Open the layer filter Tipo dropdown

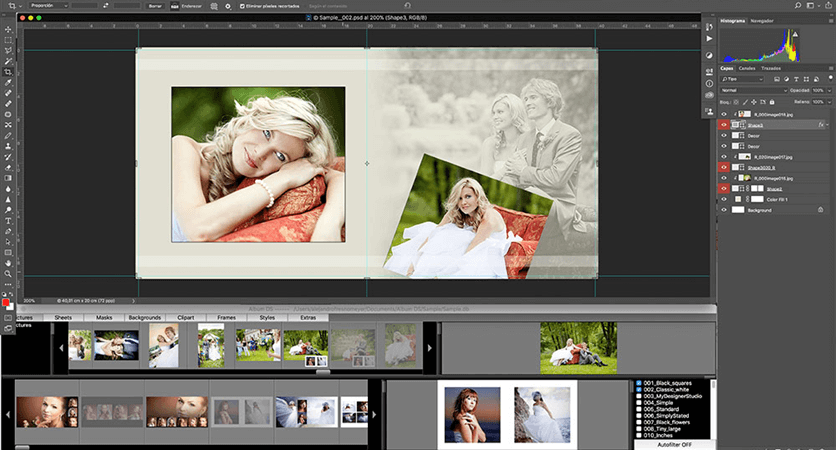[x=742, y=79]
